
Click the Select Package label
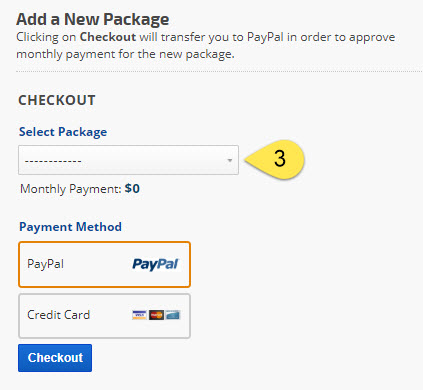click(63, 132)
